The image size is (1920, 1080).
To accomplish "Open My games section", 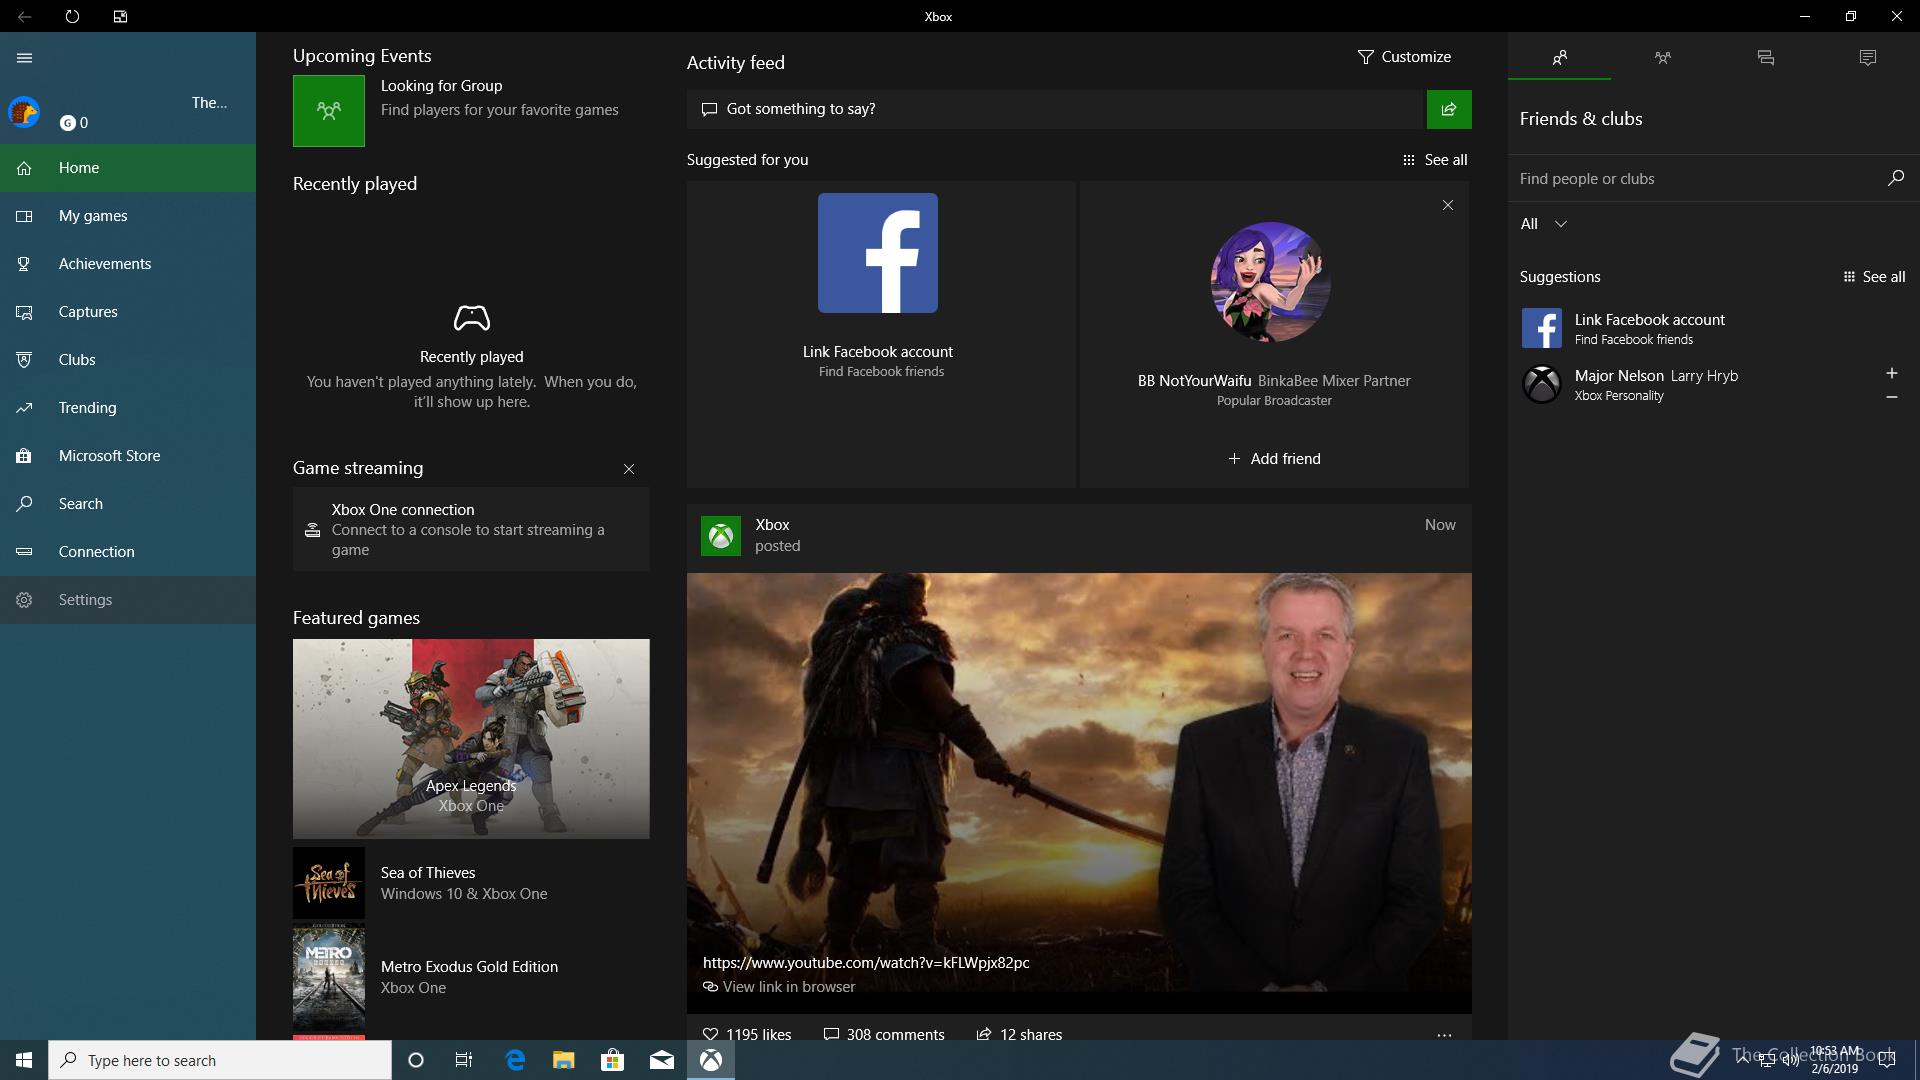I will (128, 216).
